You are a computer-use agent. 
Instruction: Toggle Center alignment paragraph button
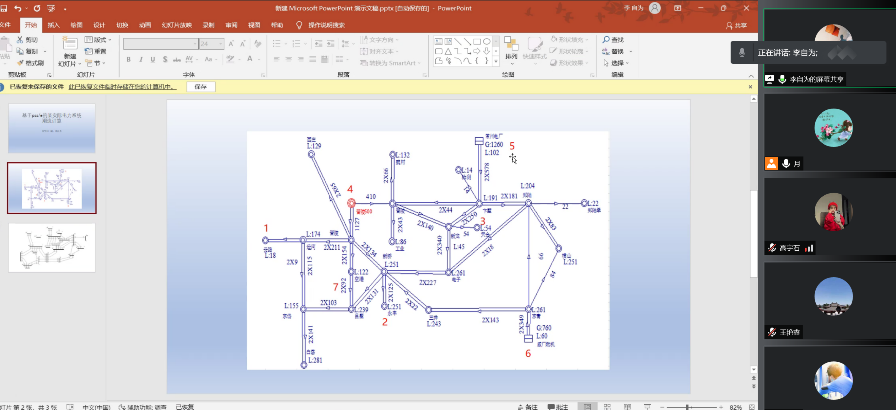tap(289, 59)
